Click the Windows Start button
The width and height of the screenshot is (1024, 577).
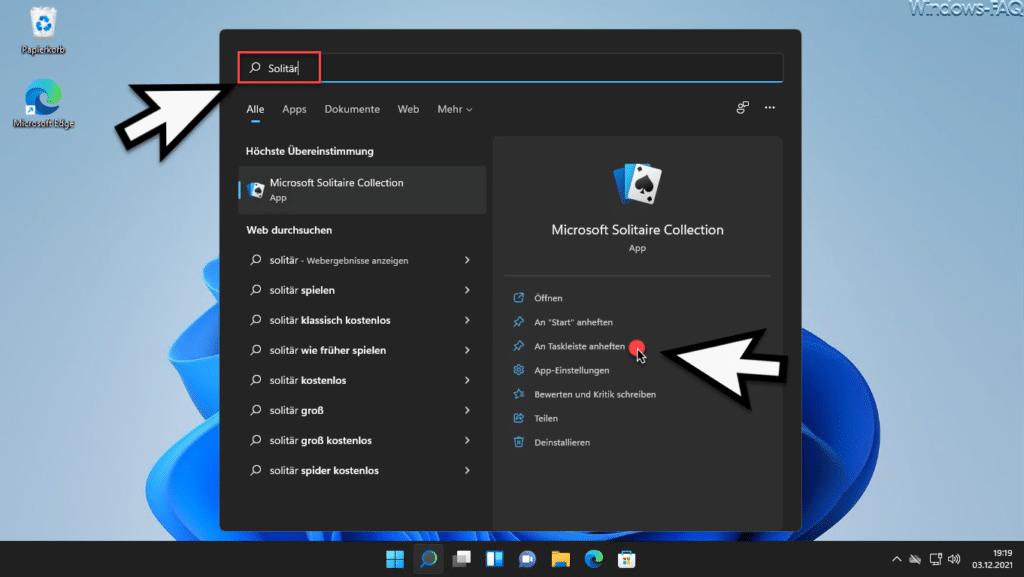(x=395, y=559)
